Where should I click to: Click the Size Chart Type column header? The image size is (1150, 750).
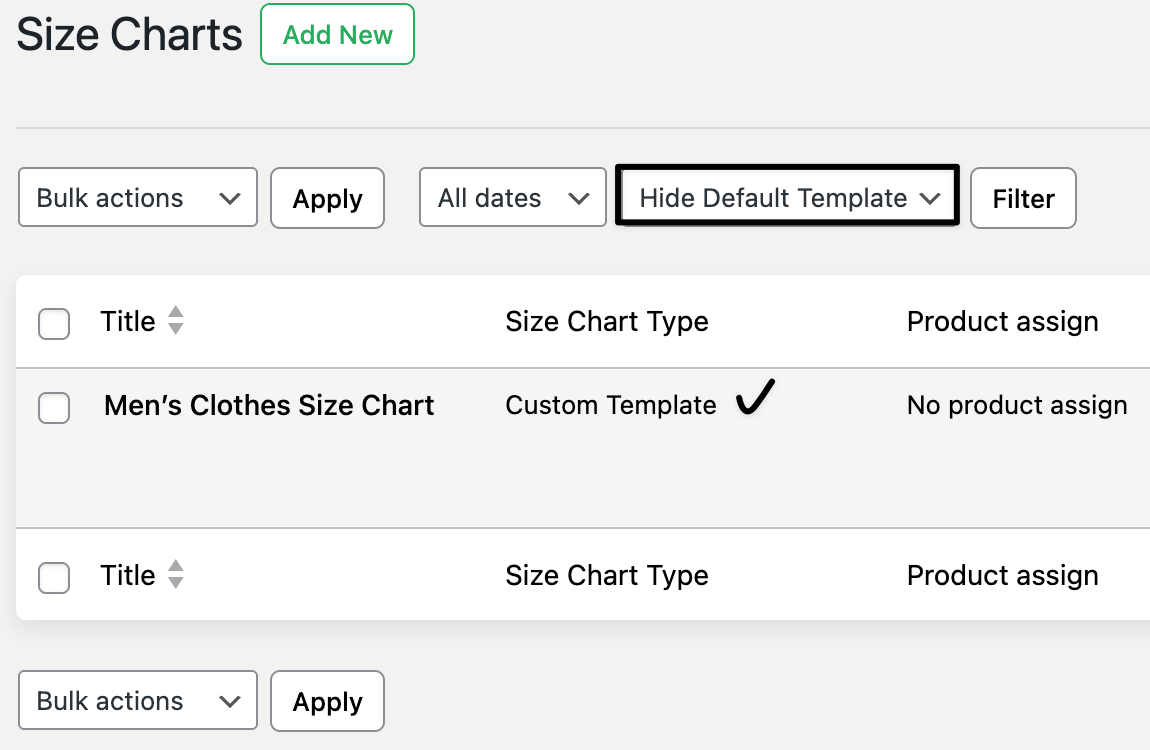coord(607,321)
